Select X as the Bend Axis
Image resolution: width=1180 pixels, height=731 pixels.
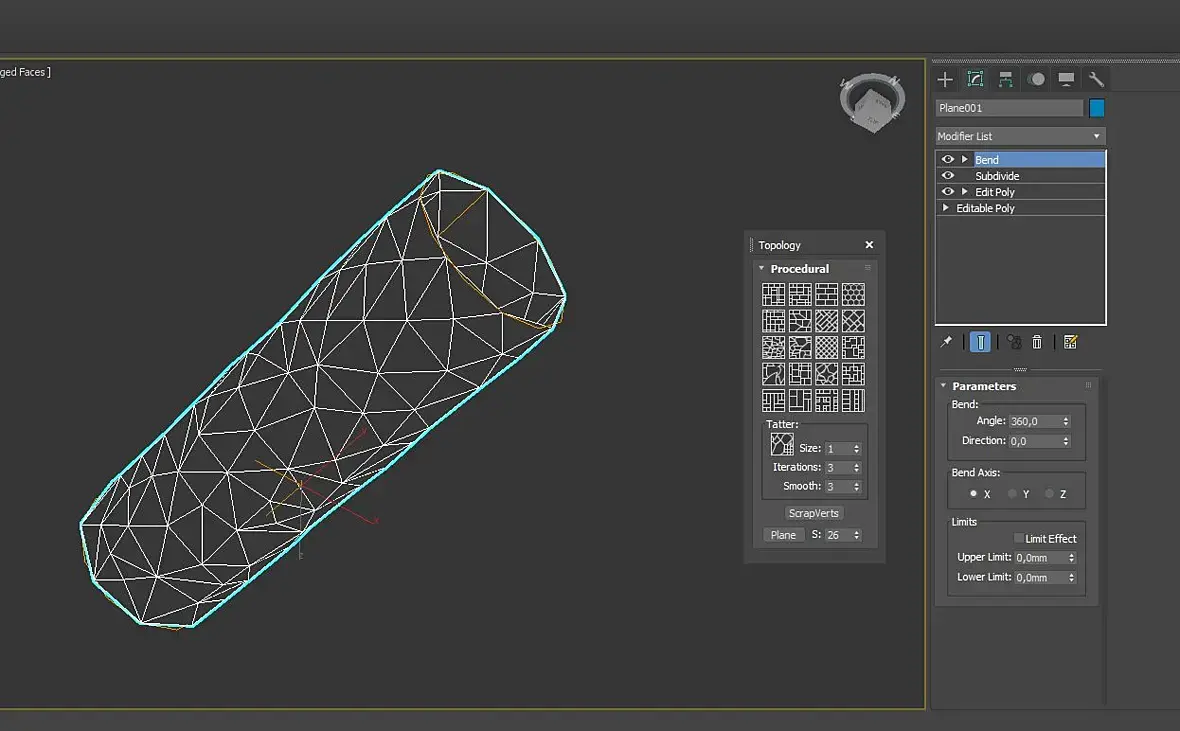(x=973, y=494)
